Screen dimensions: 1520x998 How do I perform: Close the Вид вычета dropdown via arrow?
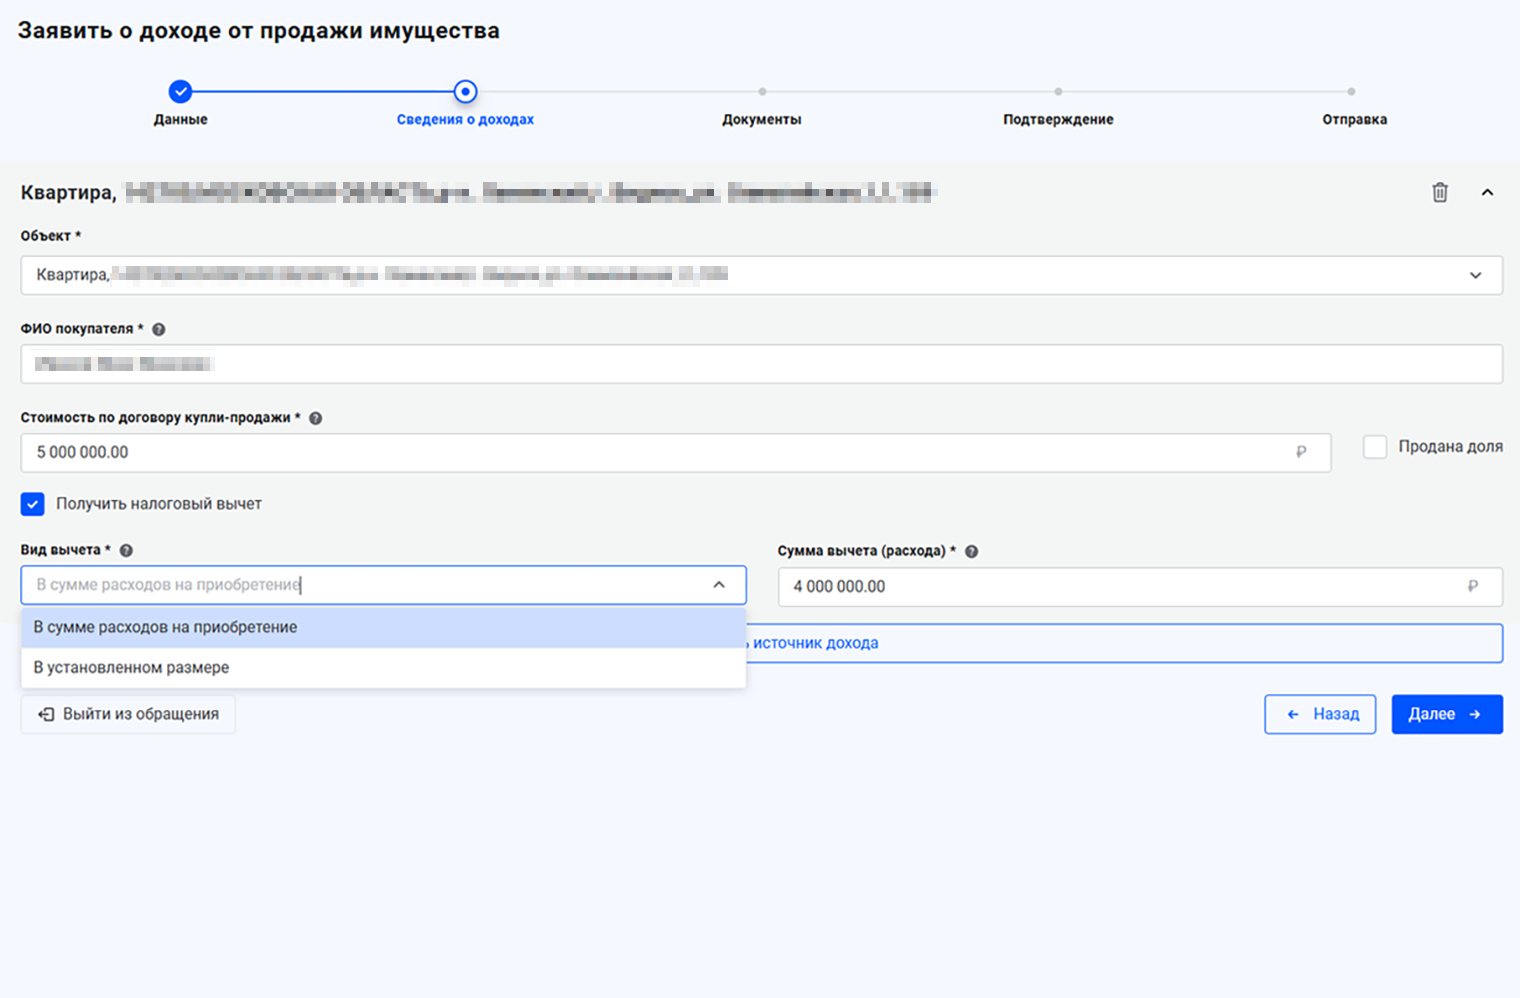719,585
